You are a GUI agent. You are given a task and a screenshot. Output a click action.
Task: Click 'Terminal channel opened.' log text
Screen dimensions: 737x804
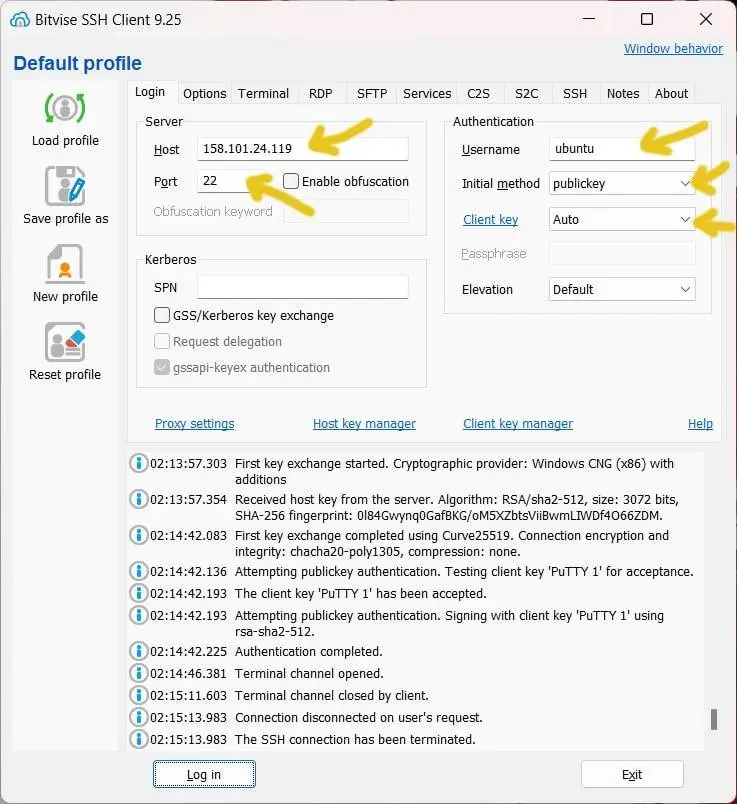click(309, 673)
